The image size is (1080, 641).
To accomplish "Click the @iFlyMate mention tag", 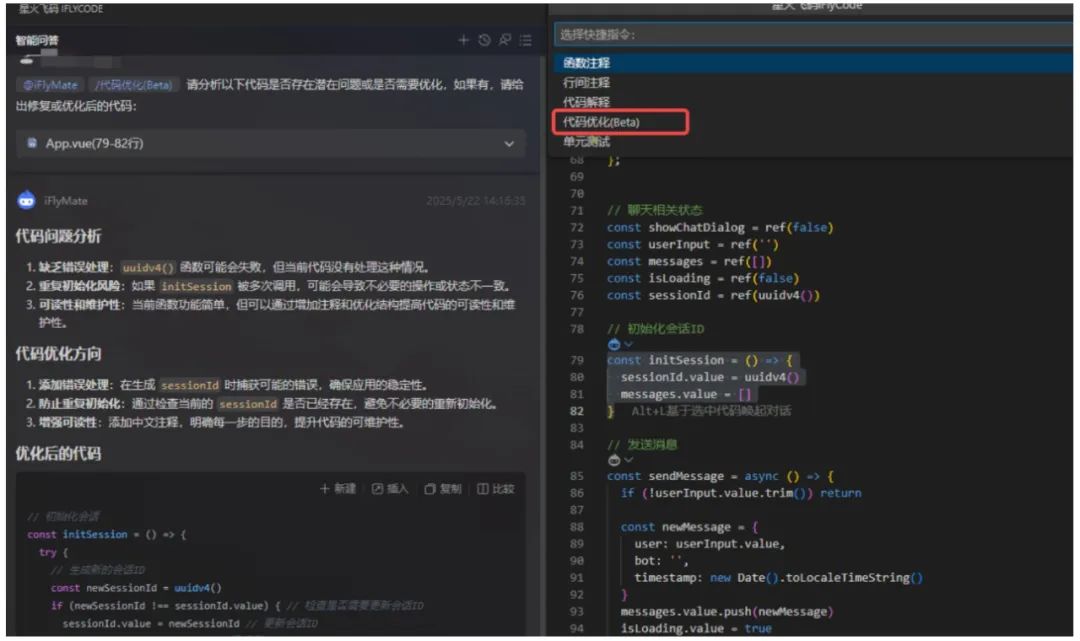I will [50, 85].
